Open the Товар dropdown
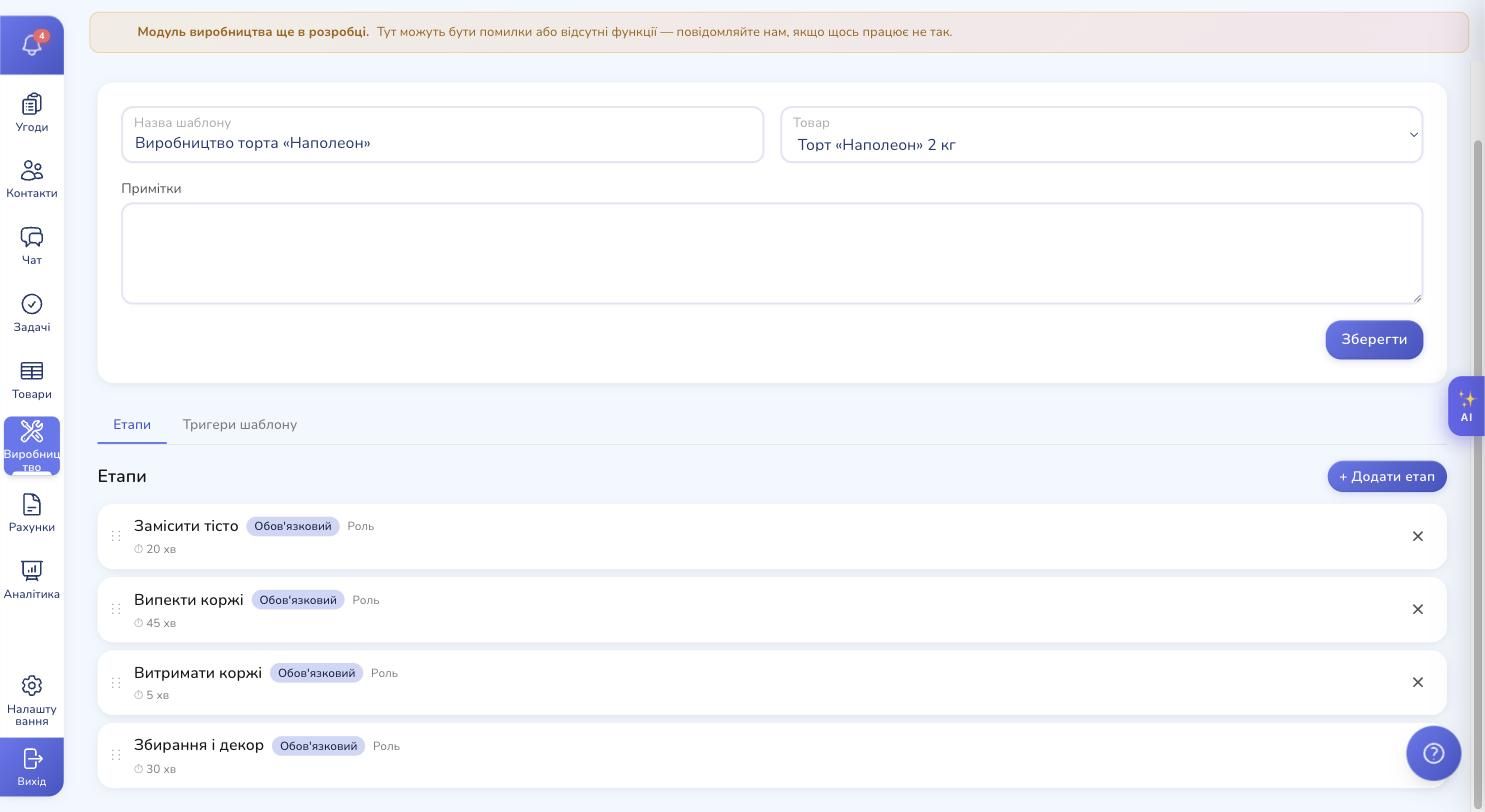 point(1101,135)
